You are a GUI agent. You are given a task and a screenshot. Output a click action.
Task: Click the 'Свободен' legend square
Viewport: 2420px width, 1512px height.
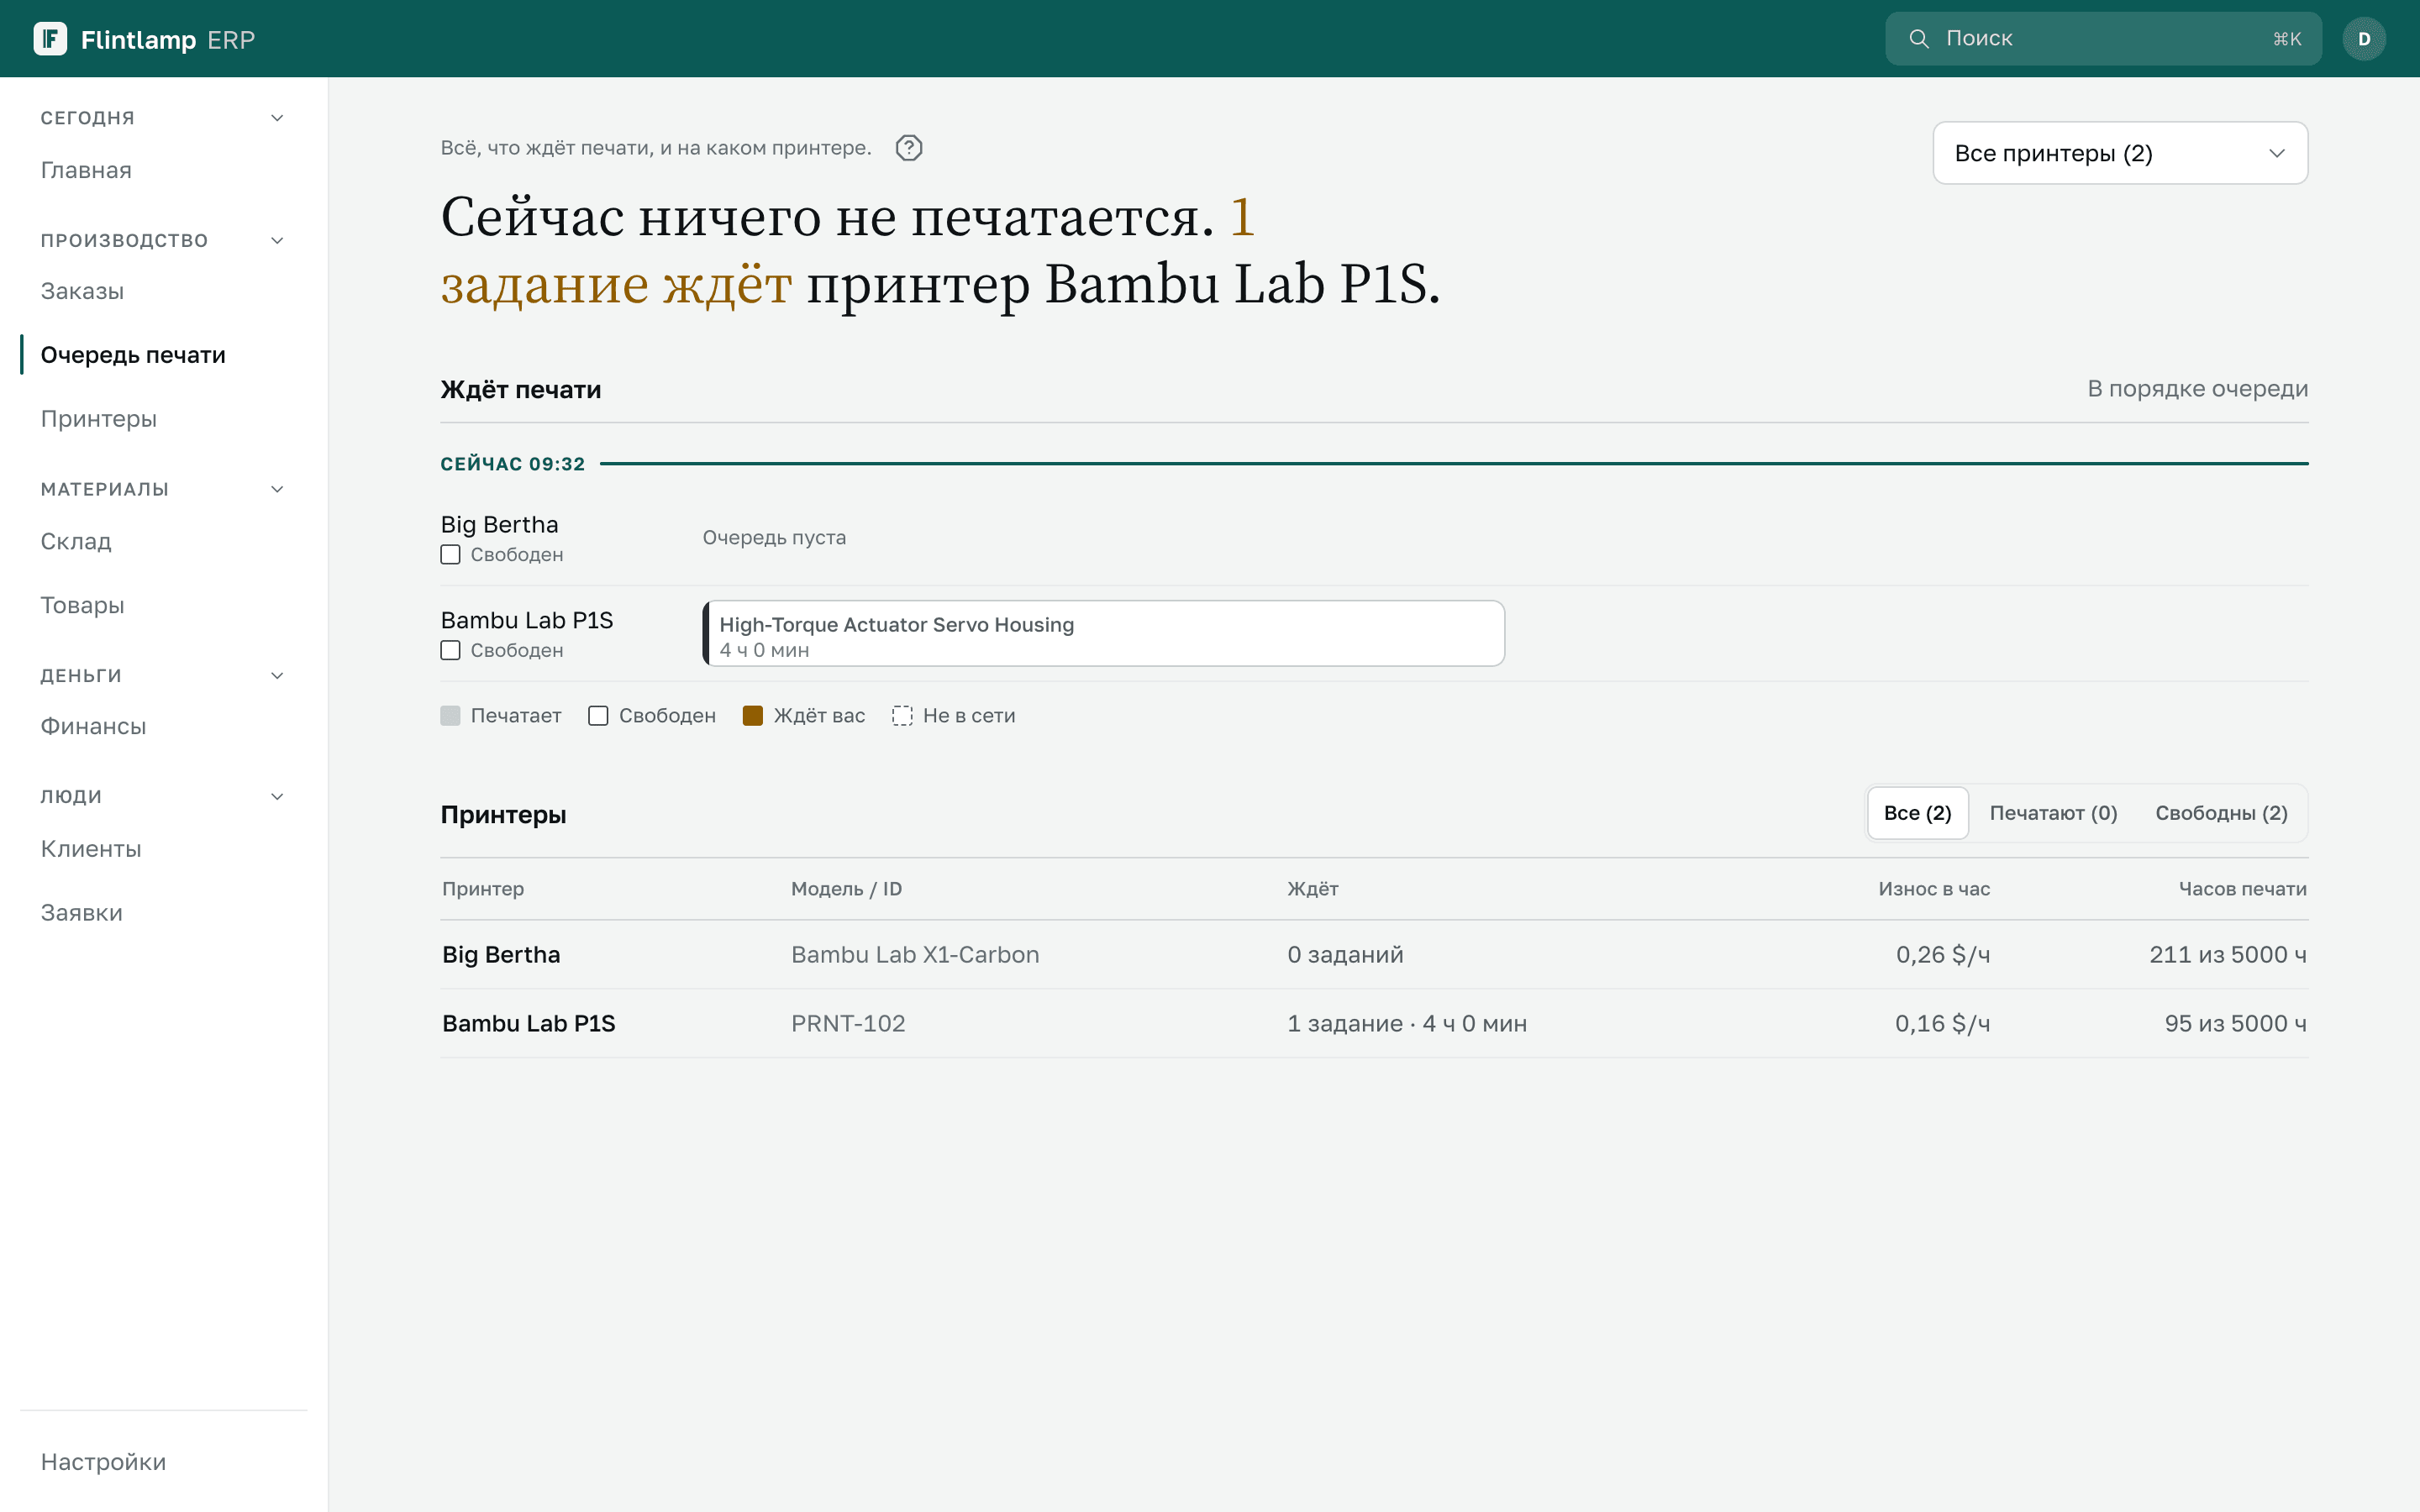click(598, 716)
